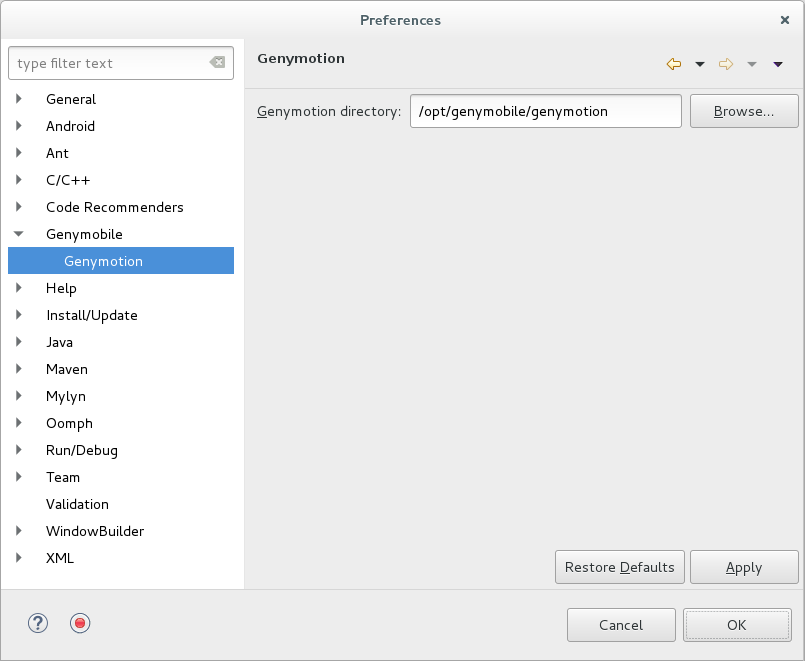
Task: Click Restore Defaults button
Action: coord(620,567)
